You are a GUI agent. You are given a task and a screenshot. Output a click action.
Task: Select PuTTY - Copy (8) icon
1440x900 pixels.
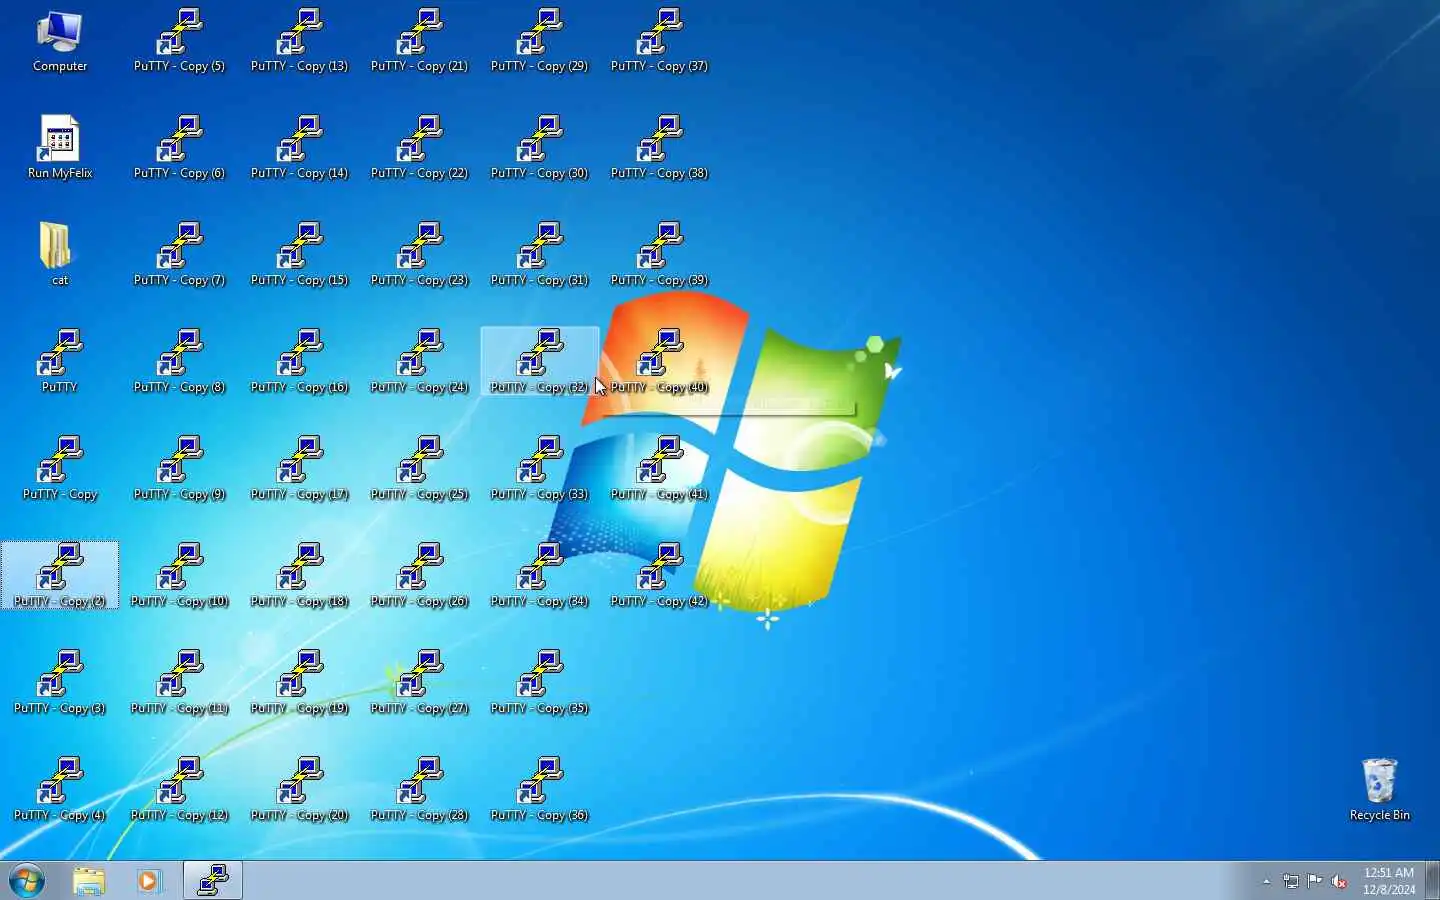pyautogui.click(x=180, y=362)
